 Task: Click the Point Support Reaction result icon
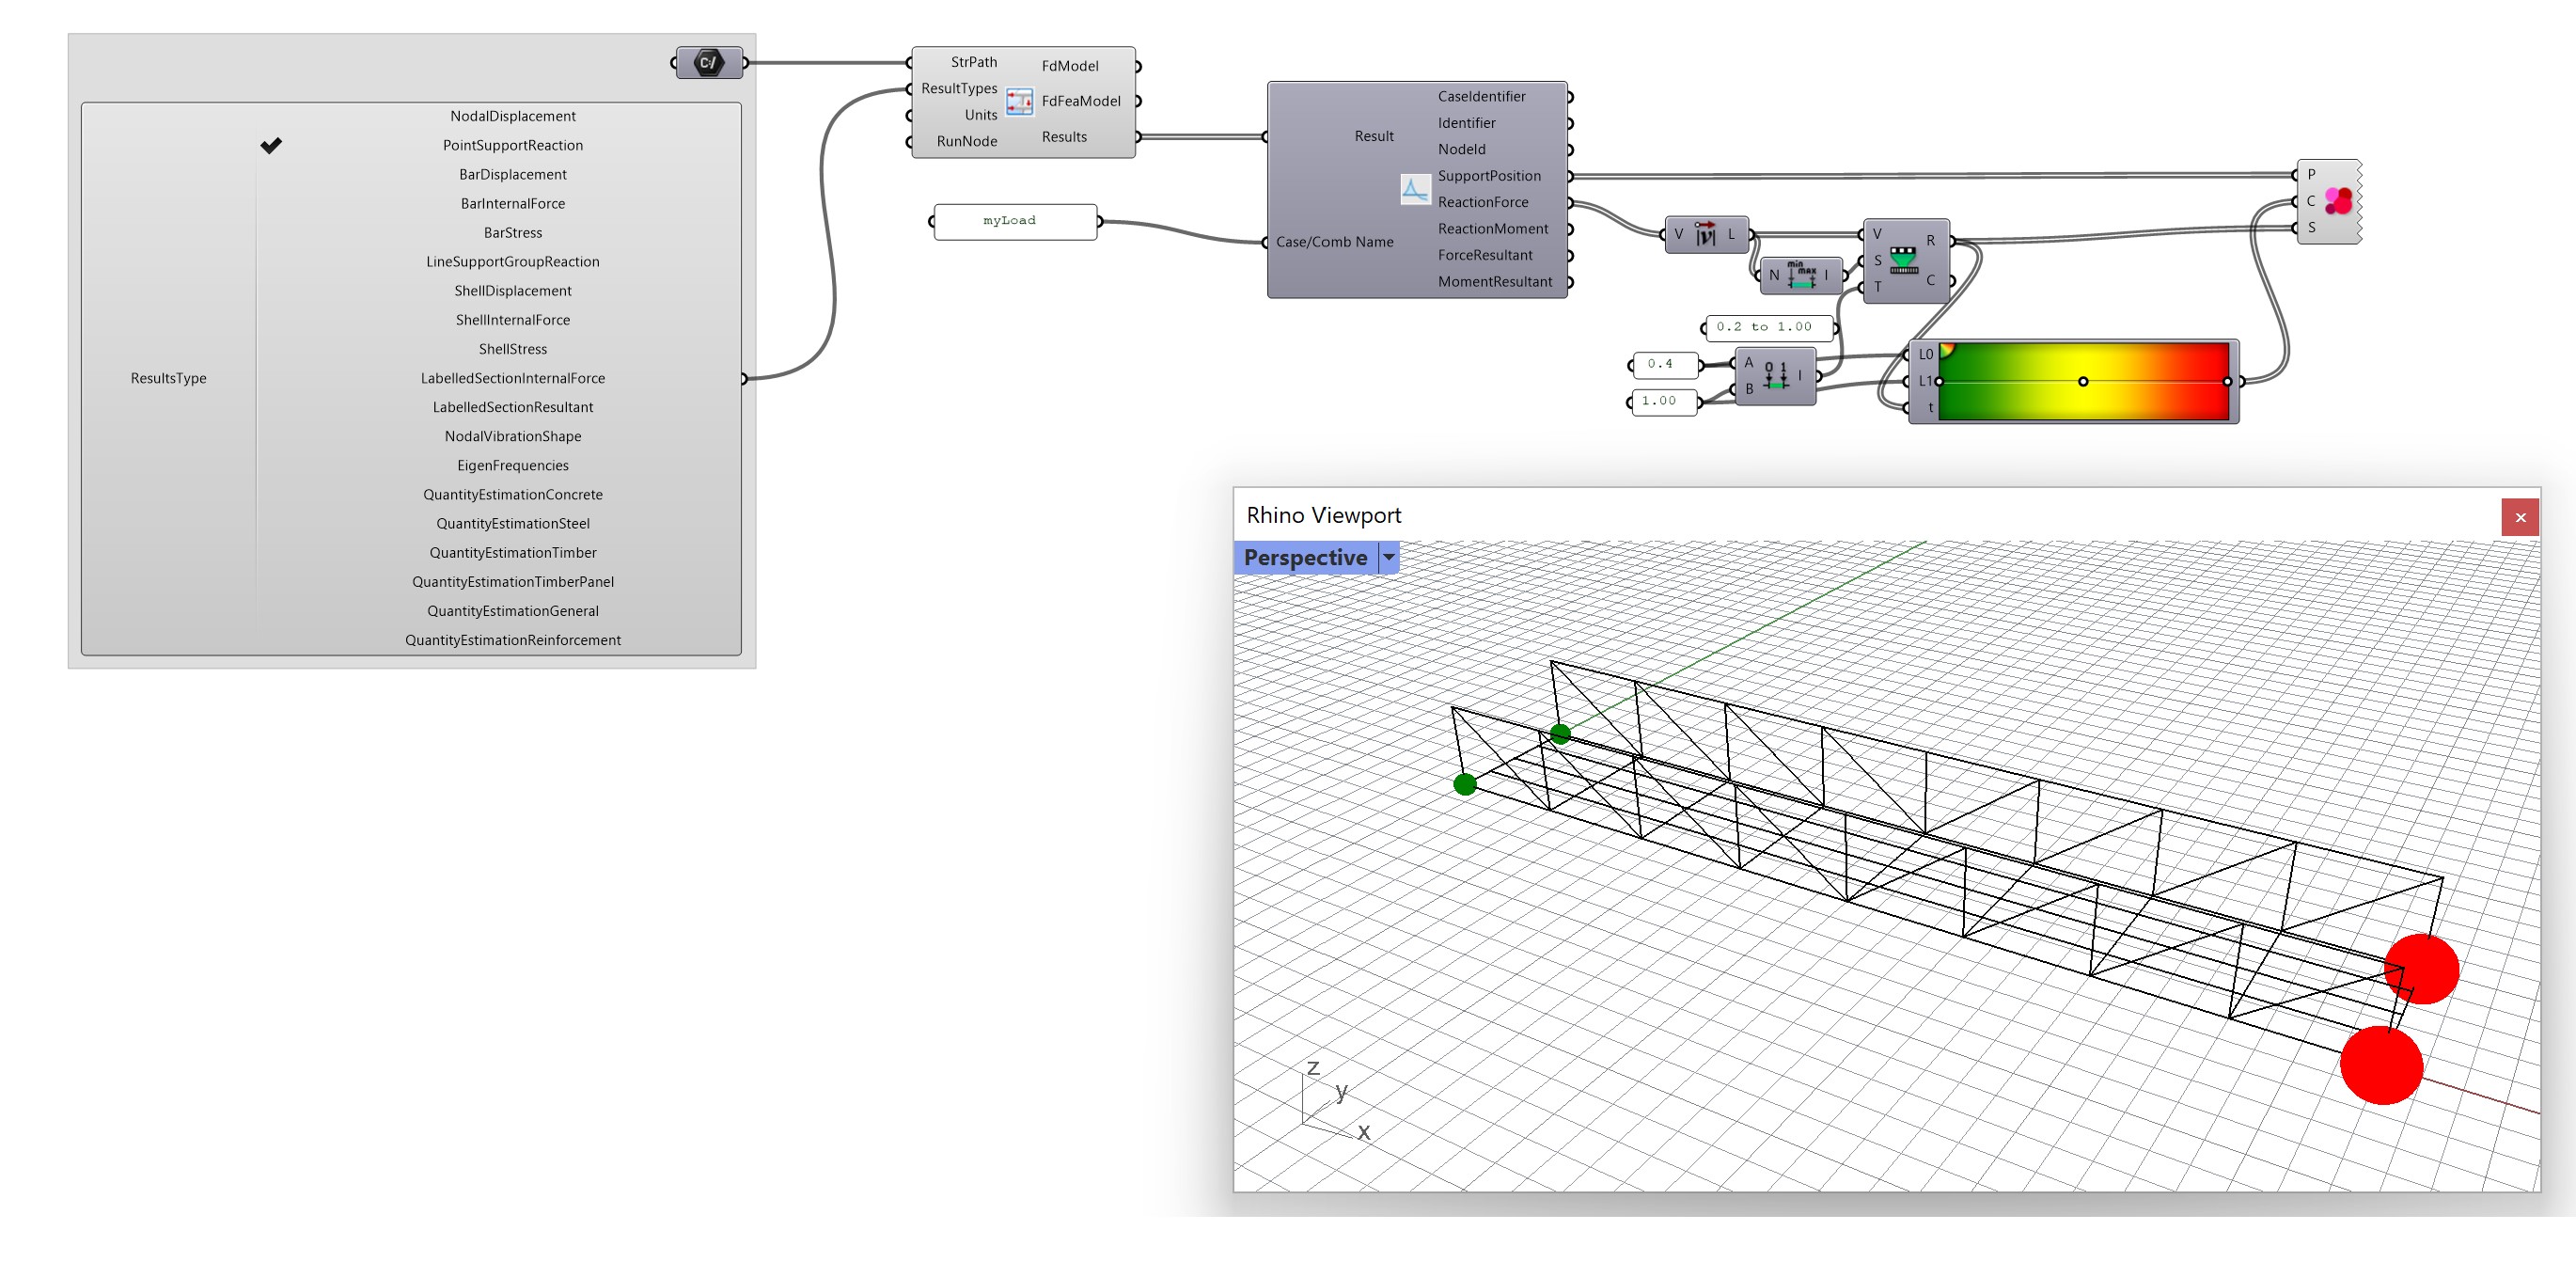[x=1414, y=189]
